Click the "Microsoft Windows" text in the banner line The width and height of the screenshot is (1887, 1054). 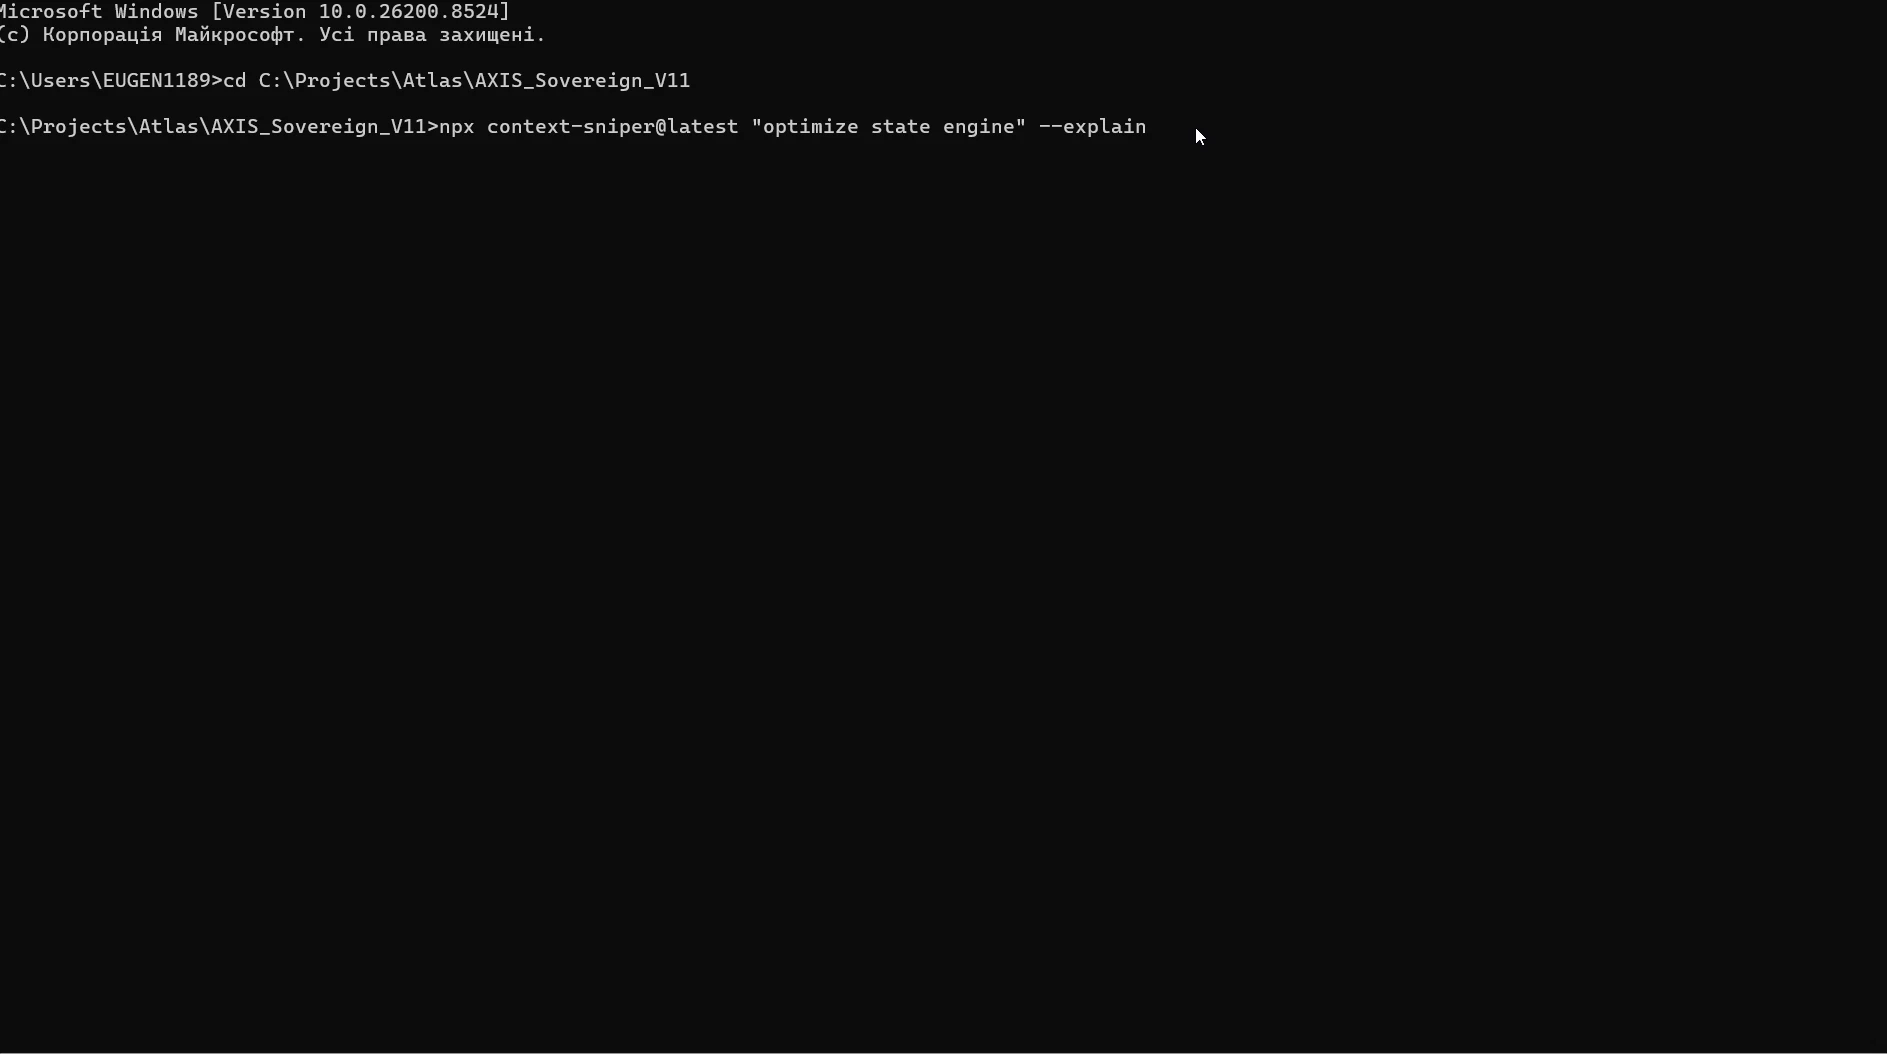[98, 12]
